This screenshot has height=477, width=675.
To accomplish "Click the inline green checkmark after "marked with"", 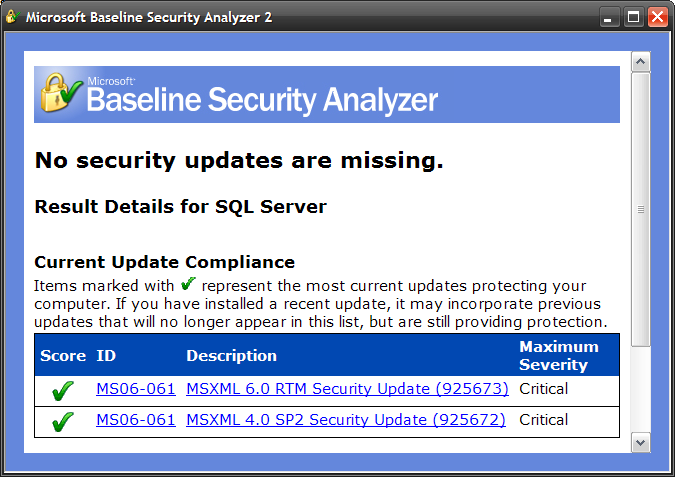I will pyautogui.click(x=190, y=285).
